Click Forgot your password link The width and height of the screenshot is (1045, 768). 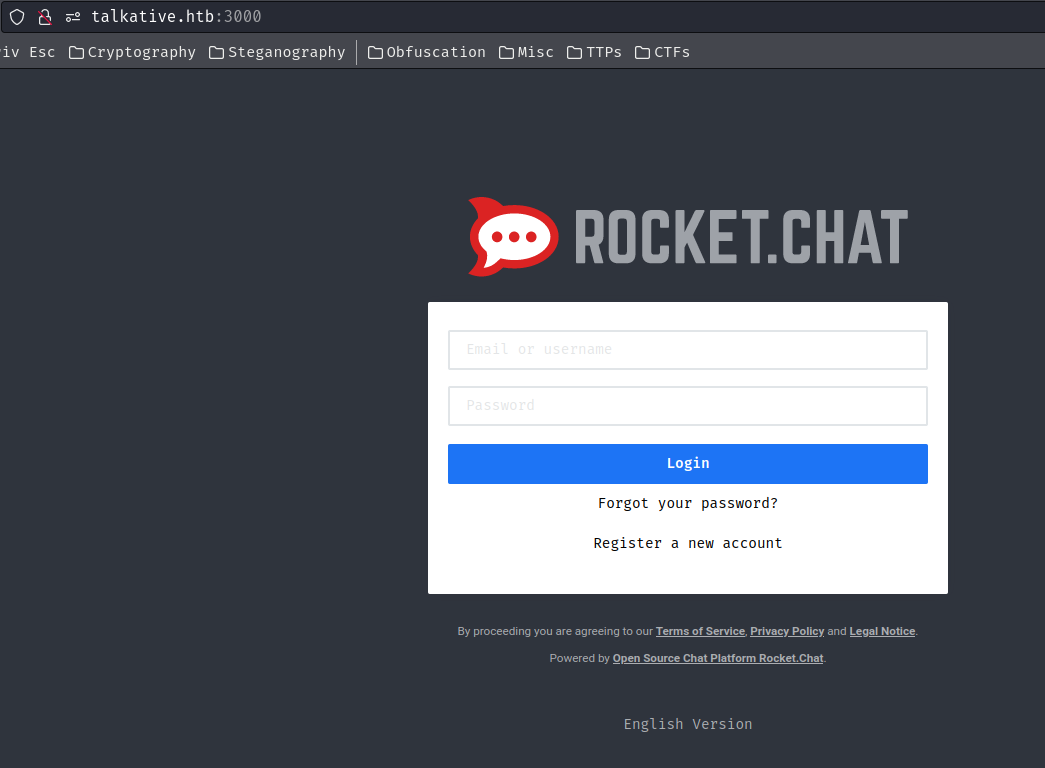coord(688,503)
